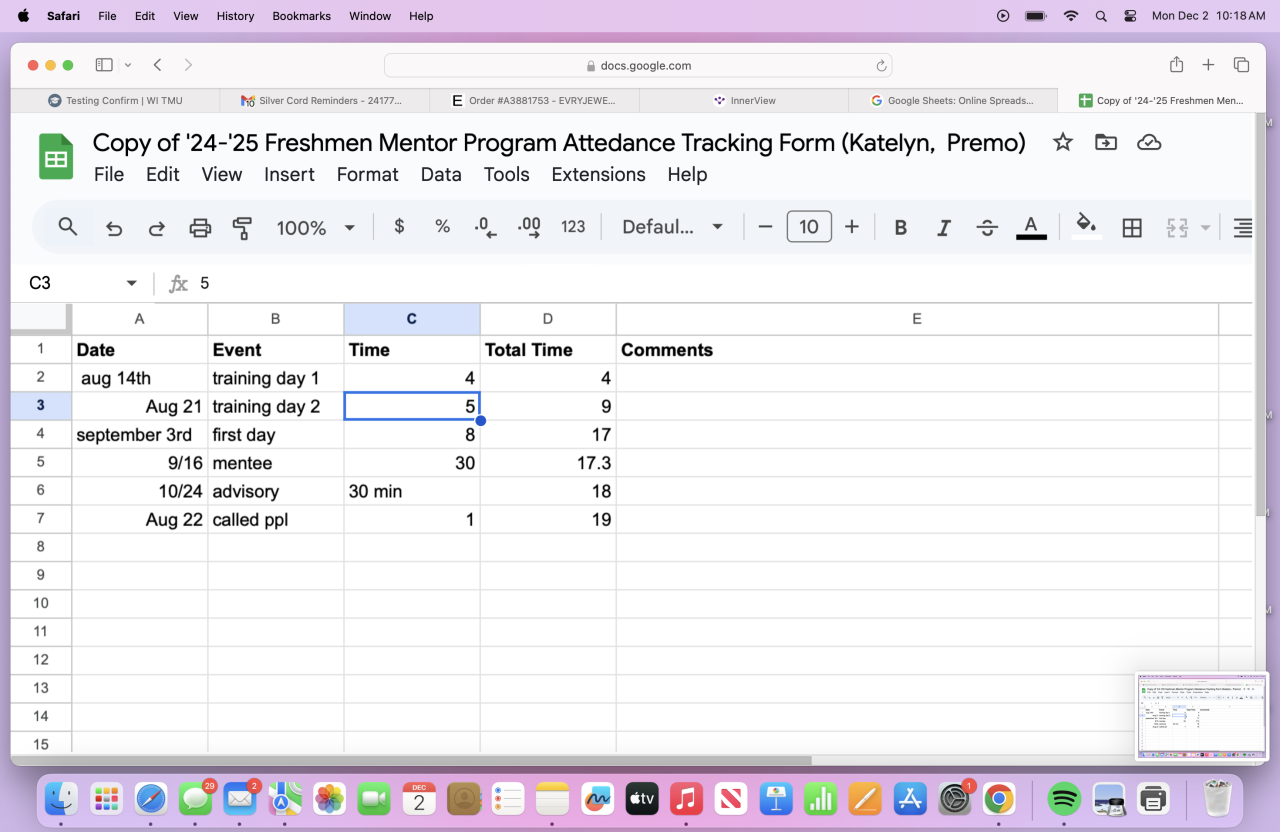This screenshot has width=1280, height=832.
Task: Open the Data menu in Sheets
Action: point(441,174)
